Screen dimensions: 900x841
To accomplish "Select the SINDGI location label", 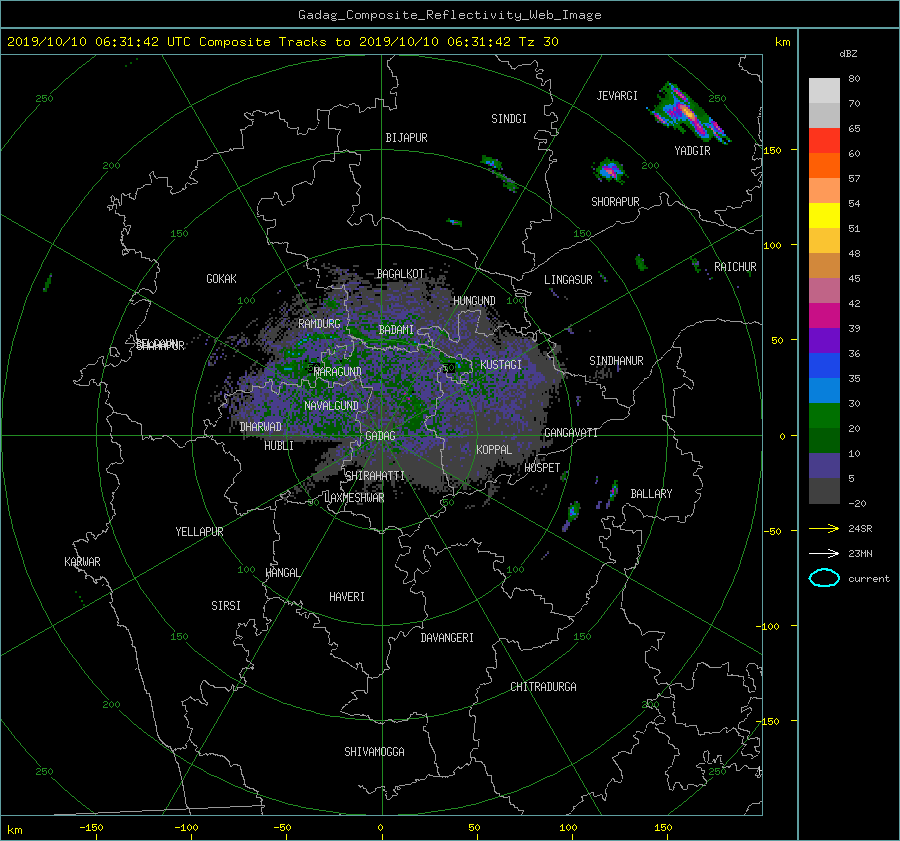I will (509, 119).
